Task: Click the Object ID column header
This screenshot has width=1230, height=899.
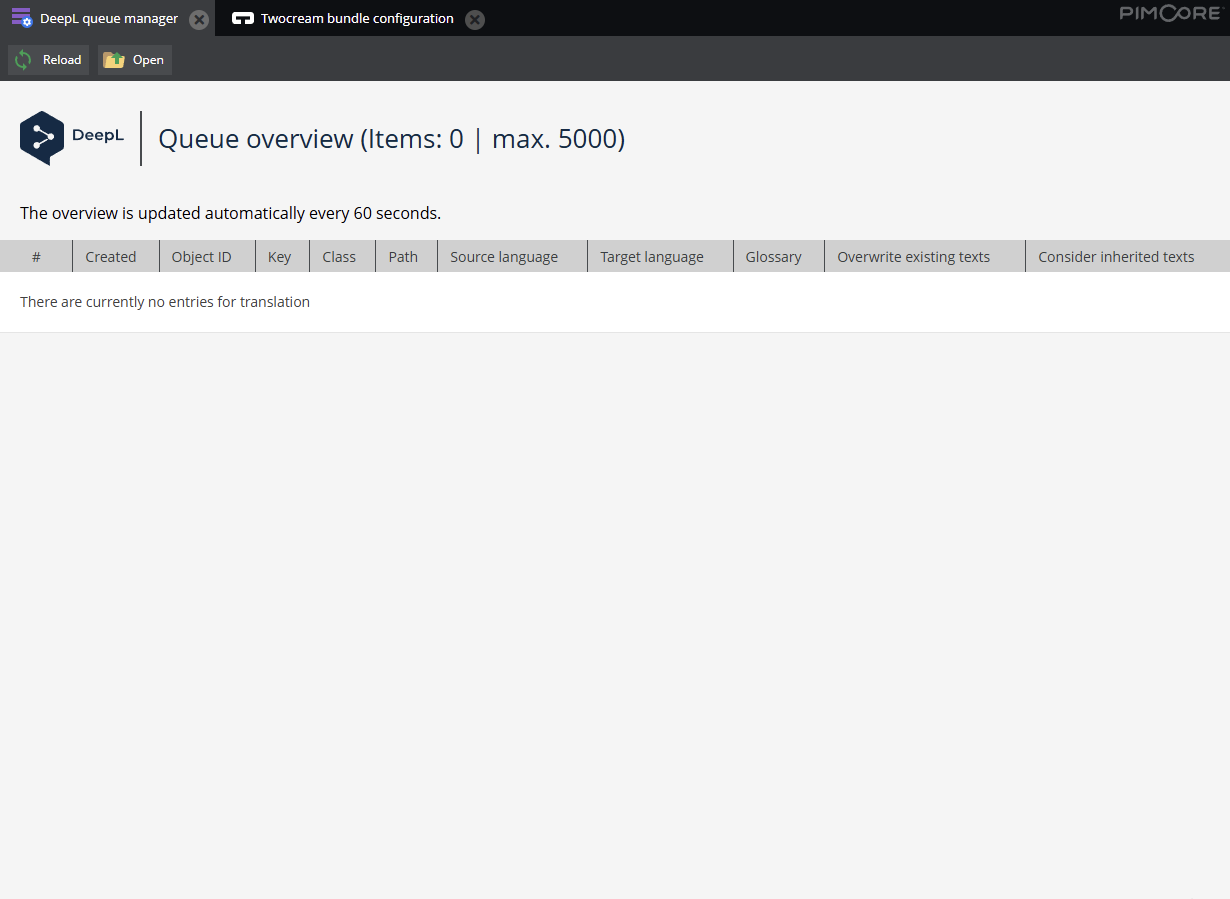Action: (207, 257)
